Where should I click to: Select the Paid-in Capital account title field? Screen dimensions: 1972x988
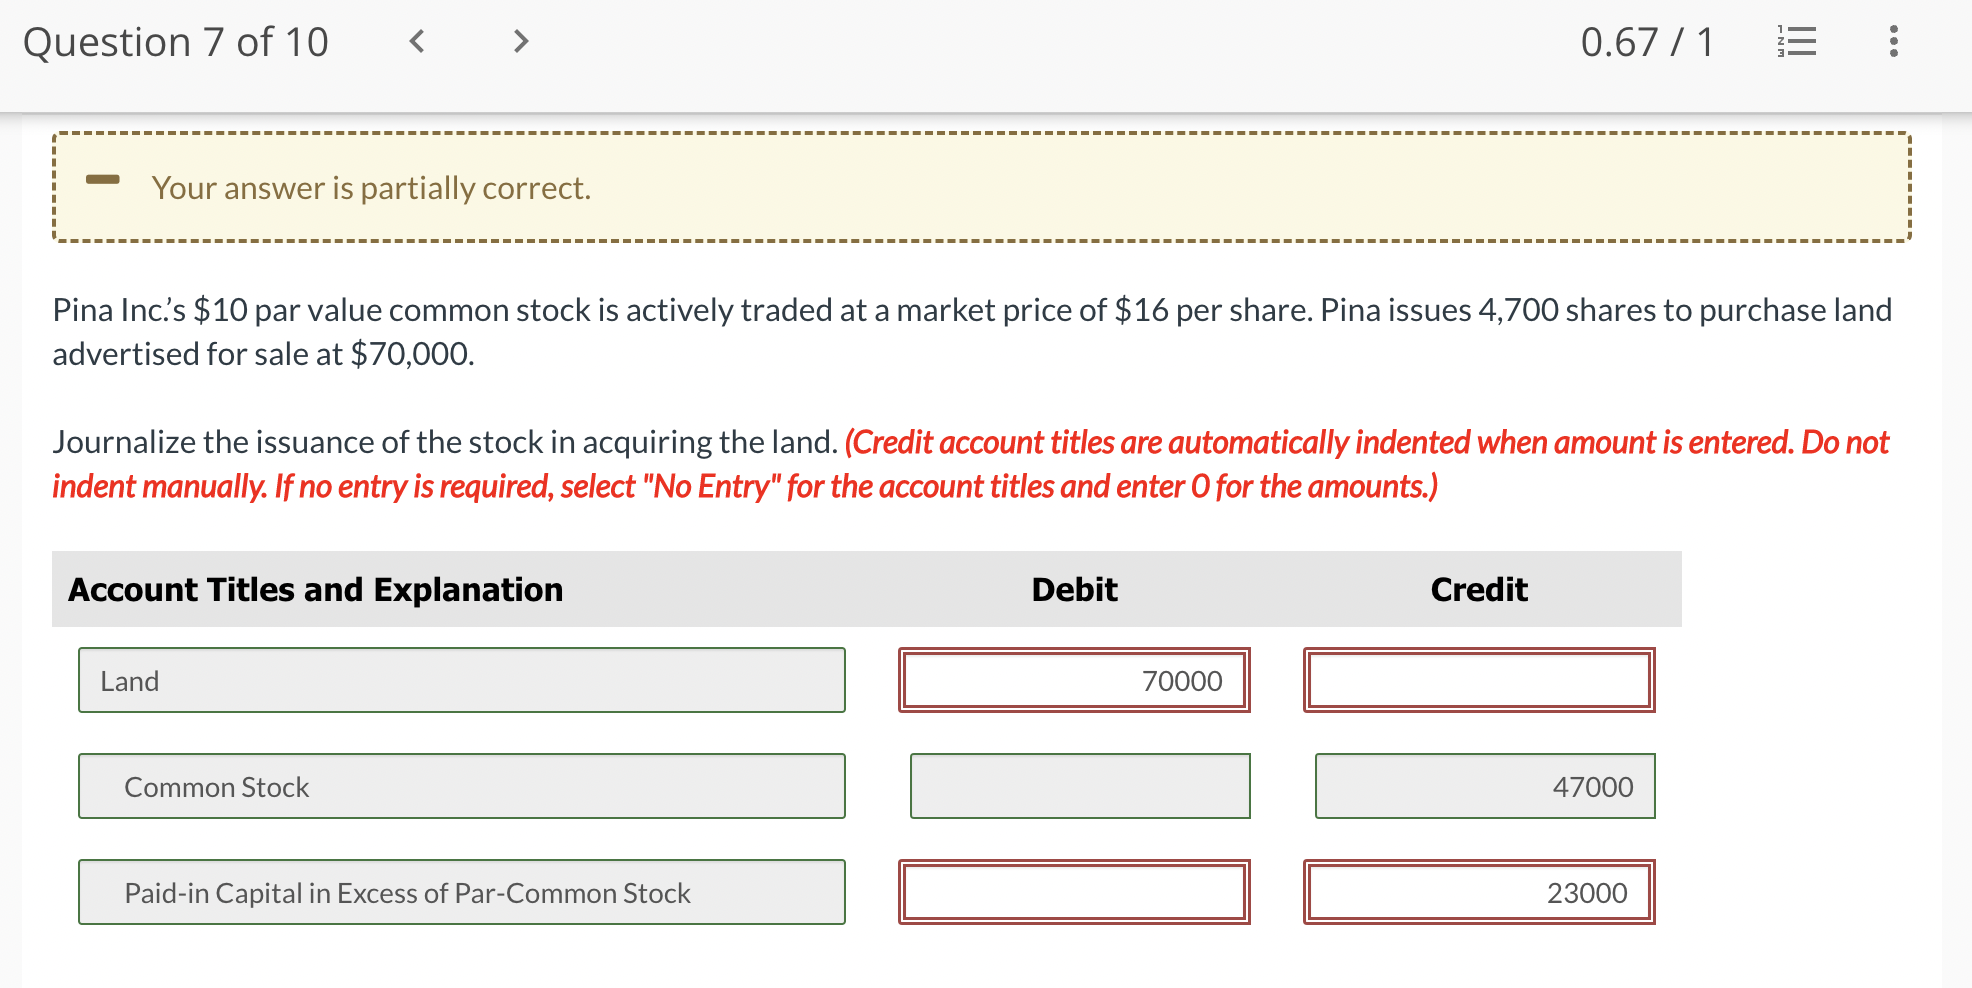point(462,892)
